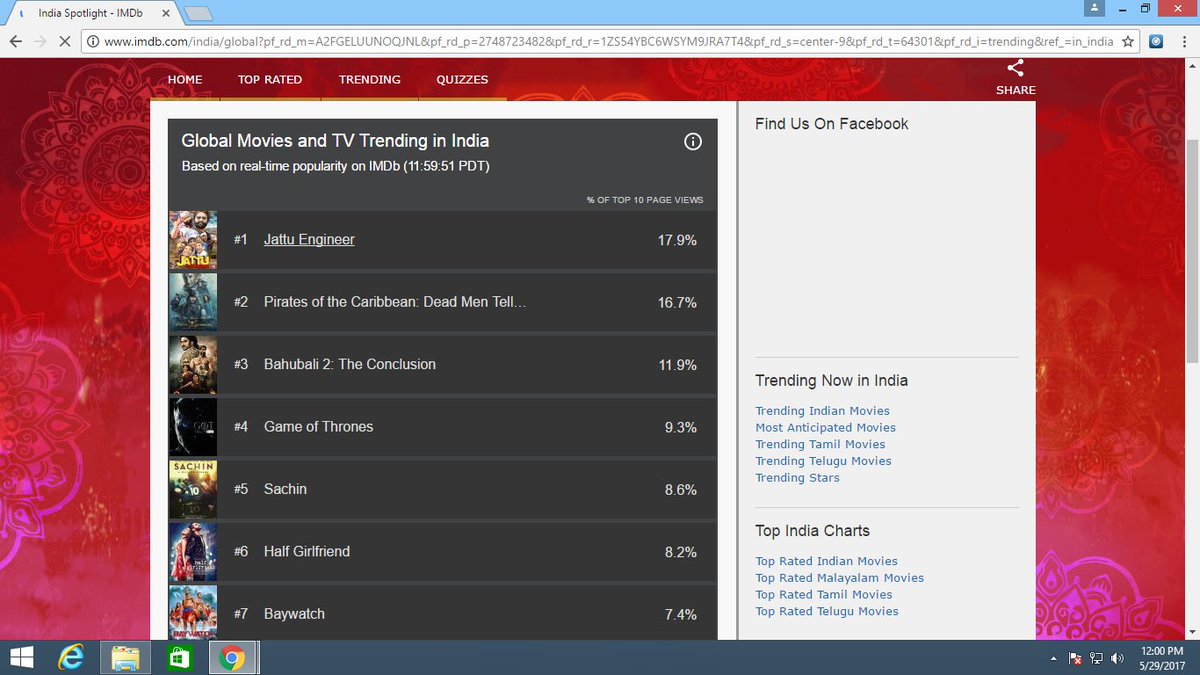This screenshot has width=1200, height=675.
Task: Open Trending Telugu Movies link
Action: pyautogui.click(x=823, y=461)
